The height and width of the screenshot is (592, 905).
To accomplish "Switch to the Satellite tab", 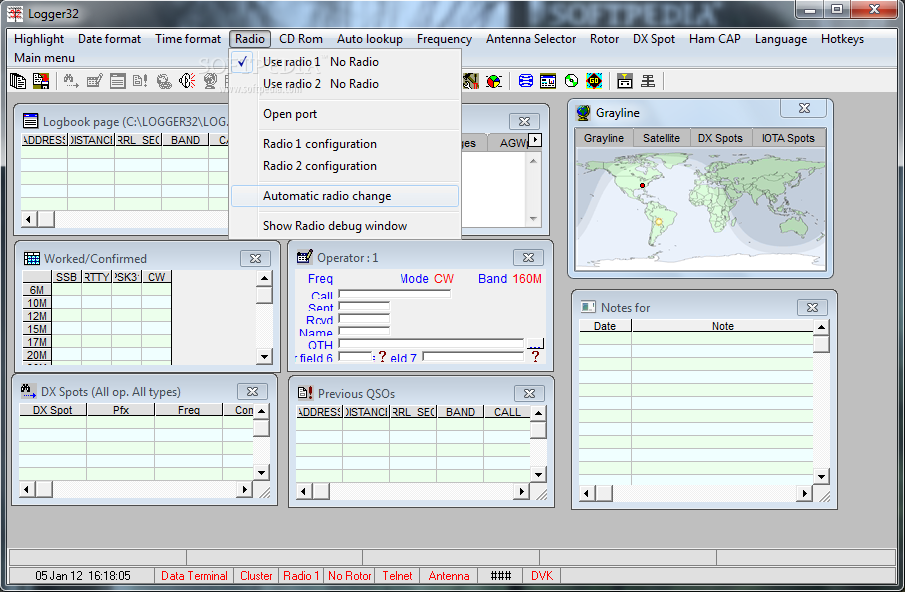I will 661,138.
